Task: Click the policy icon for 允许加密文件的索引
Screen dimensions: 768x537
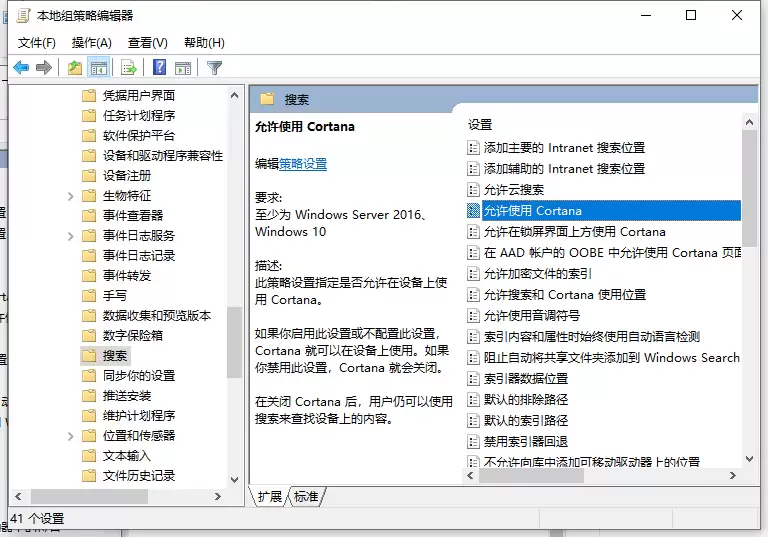Action: coord(473,273)
